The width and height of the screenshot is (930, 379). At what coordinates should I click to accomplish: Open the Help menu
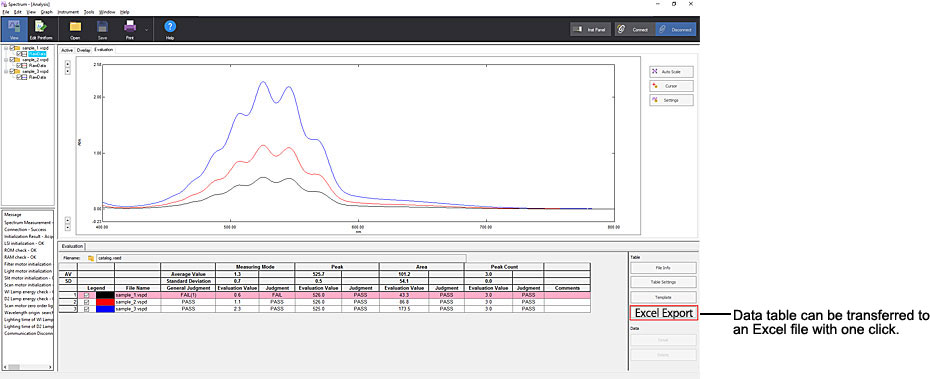click(x=125, y=12)
